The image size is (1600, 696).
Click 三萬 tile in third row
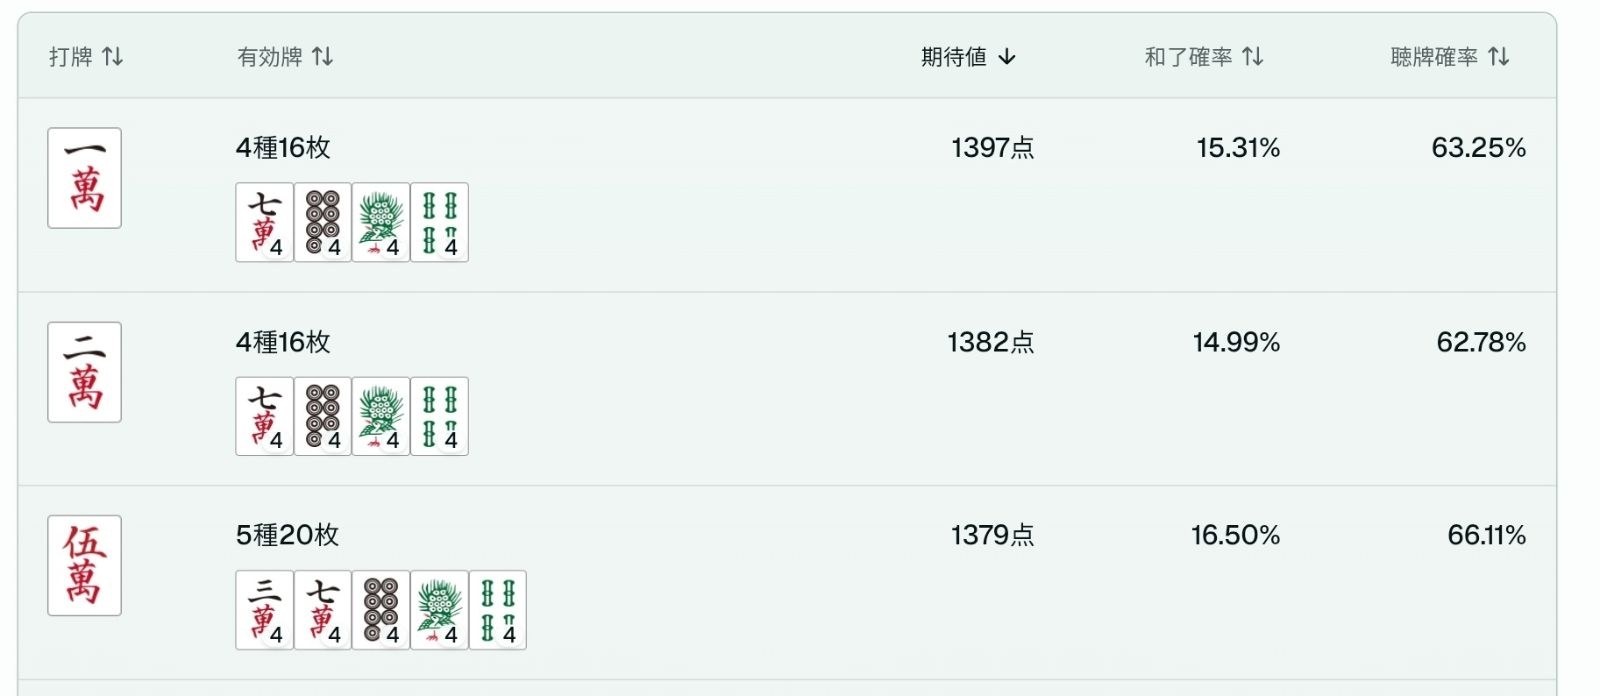coord(264,610)
